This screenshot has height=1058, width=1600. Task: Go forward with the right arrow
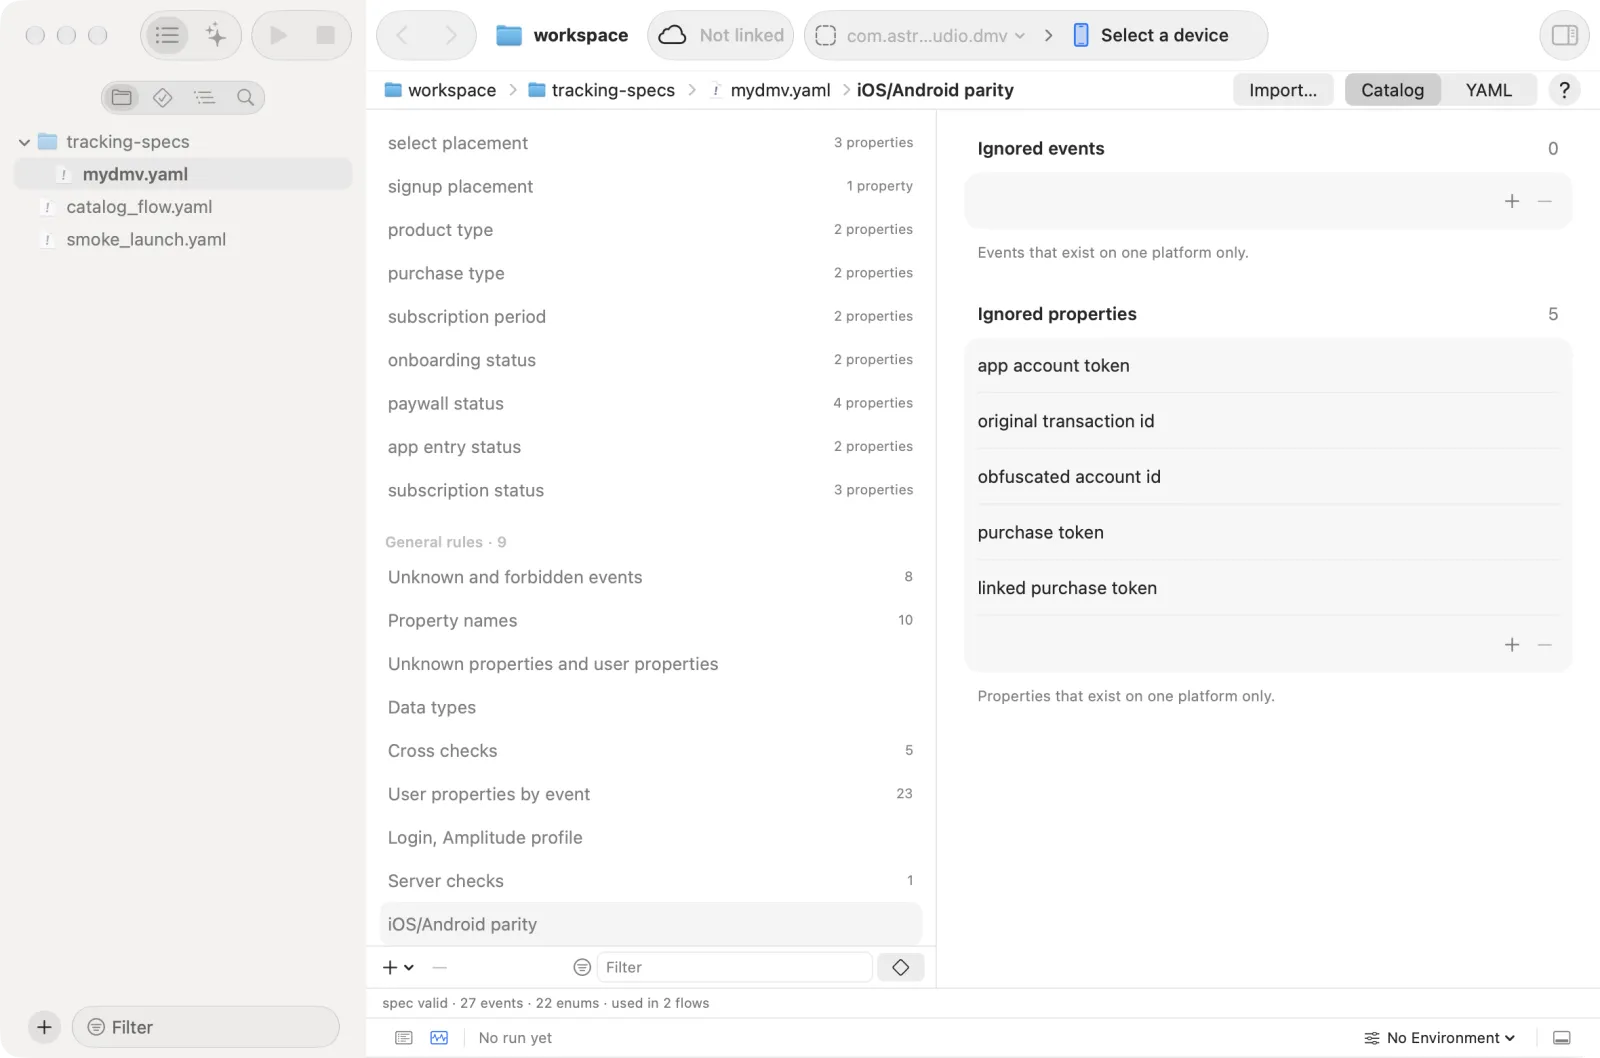click(451, 35)
